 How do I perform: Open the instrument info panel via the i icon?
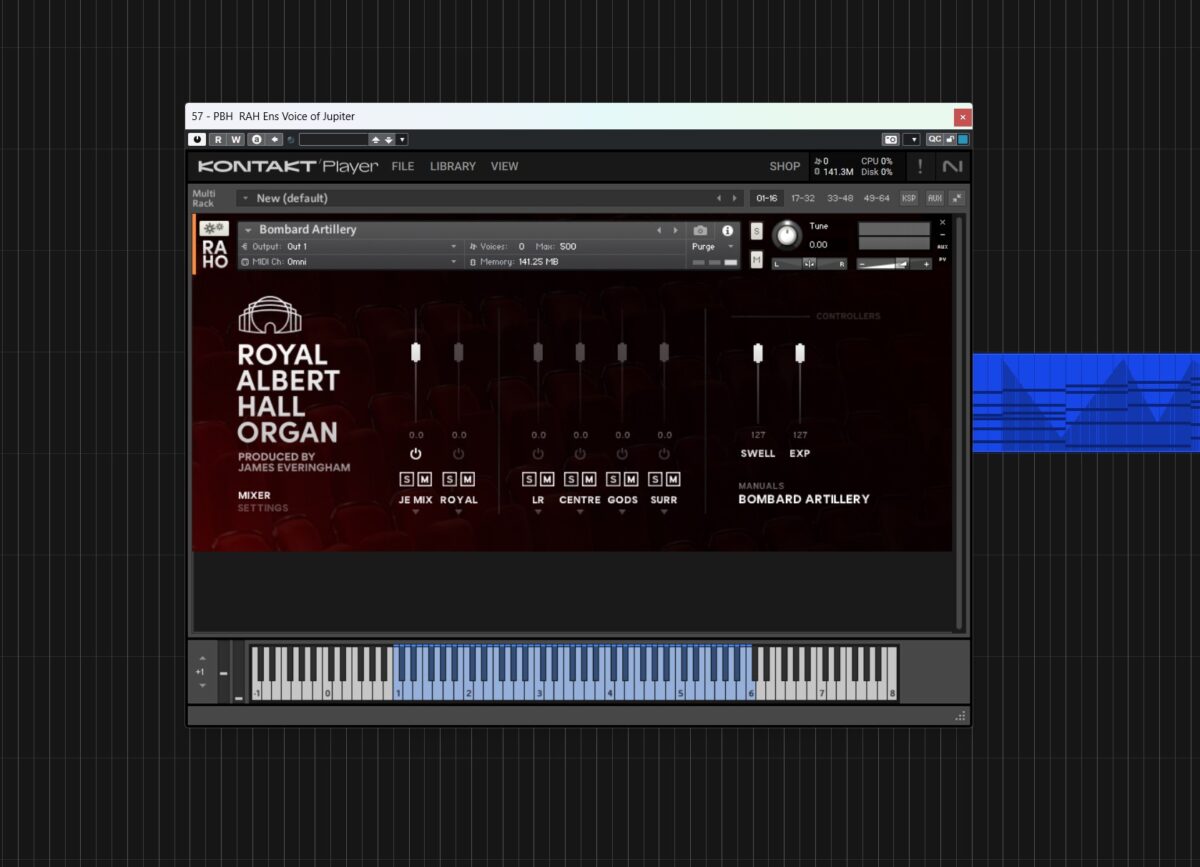pyautogui.click(x=728, y=230)
